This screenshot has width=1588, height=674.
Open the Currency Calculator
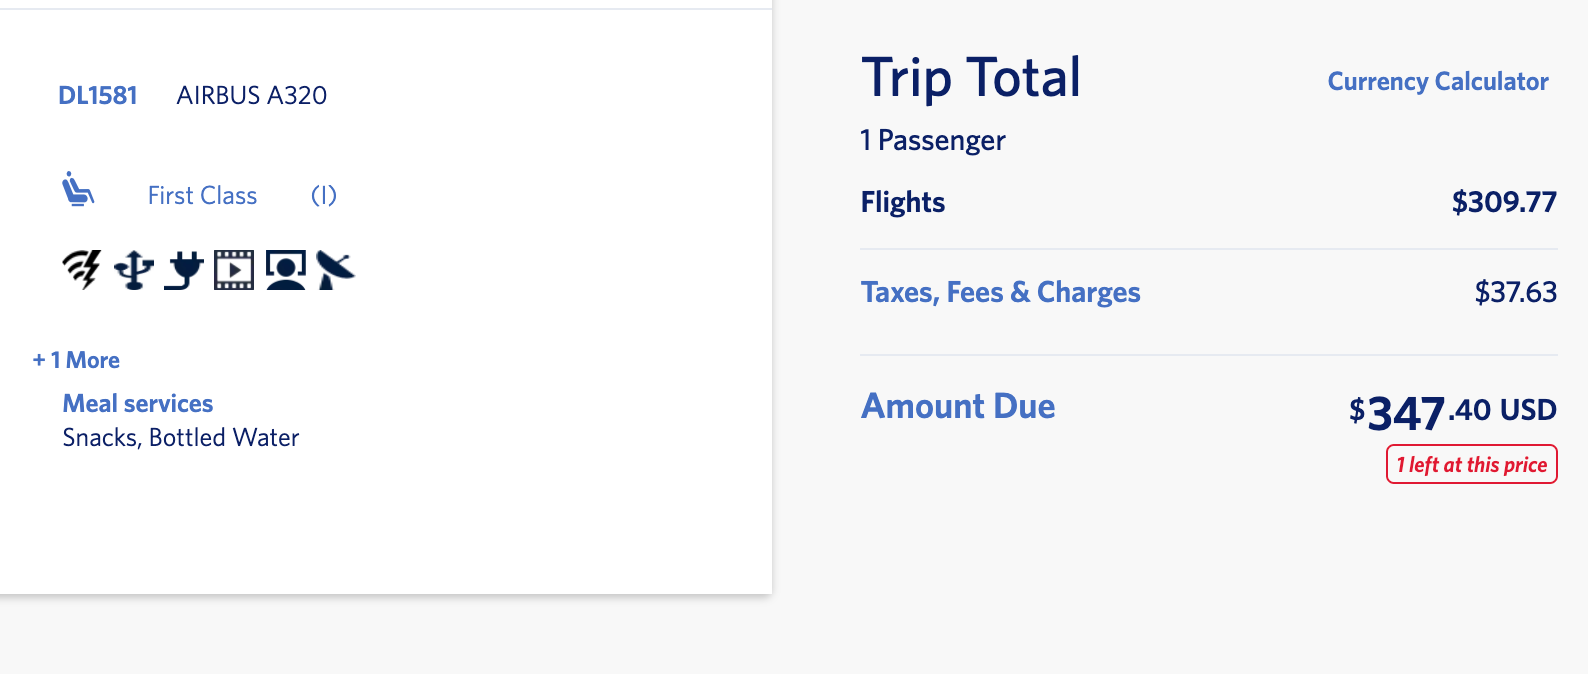pyautogui.click(x=1437, y=82)
